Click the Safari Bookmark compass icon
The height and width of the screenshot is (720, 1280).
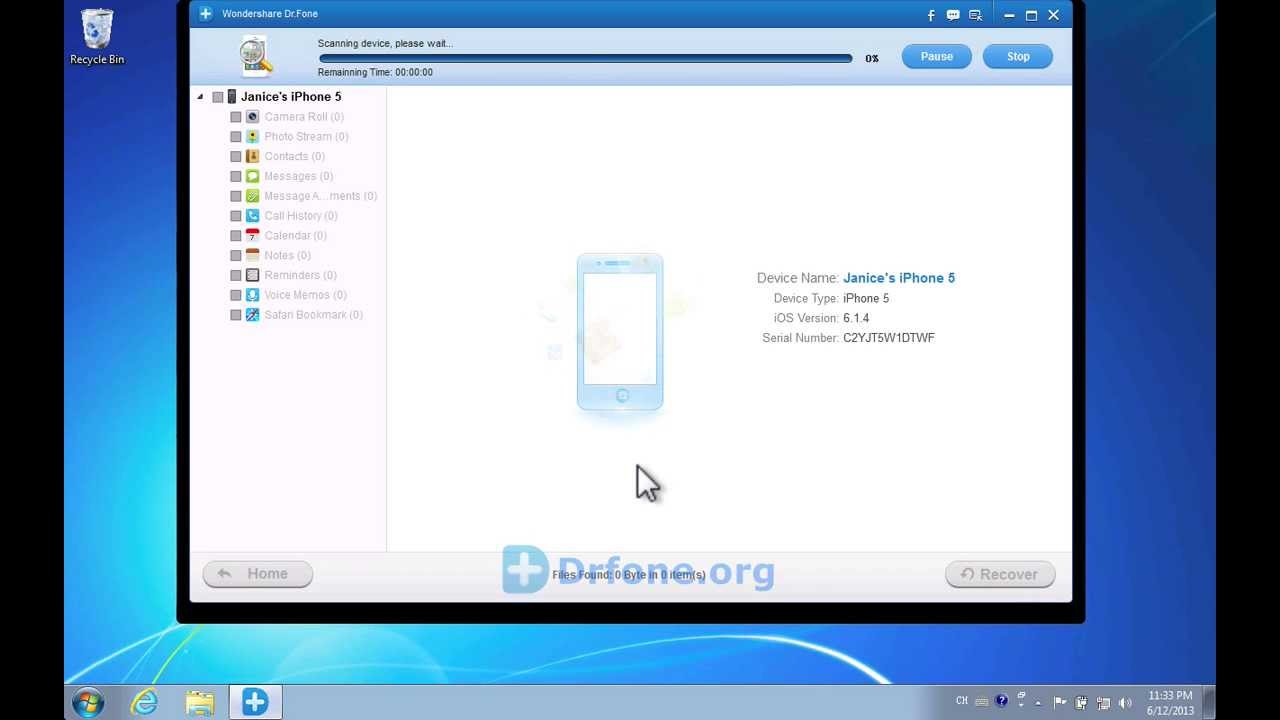click(x=252, y=315)
